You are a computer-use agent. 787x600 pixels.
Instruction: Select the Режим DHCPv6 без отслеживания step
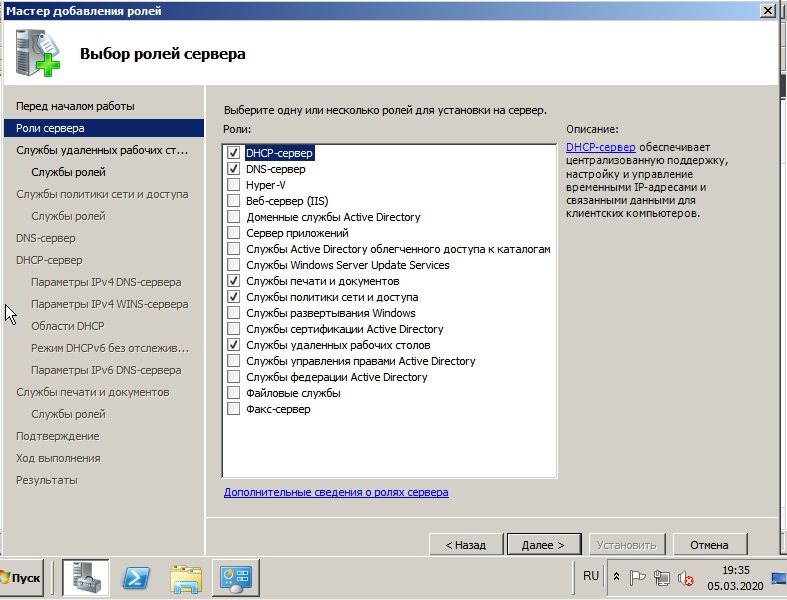[110, 348]
